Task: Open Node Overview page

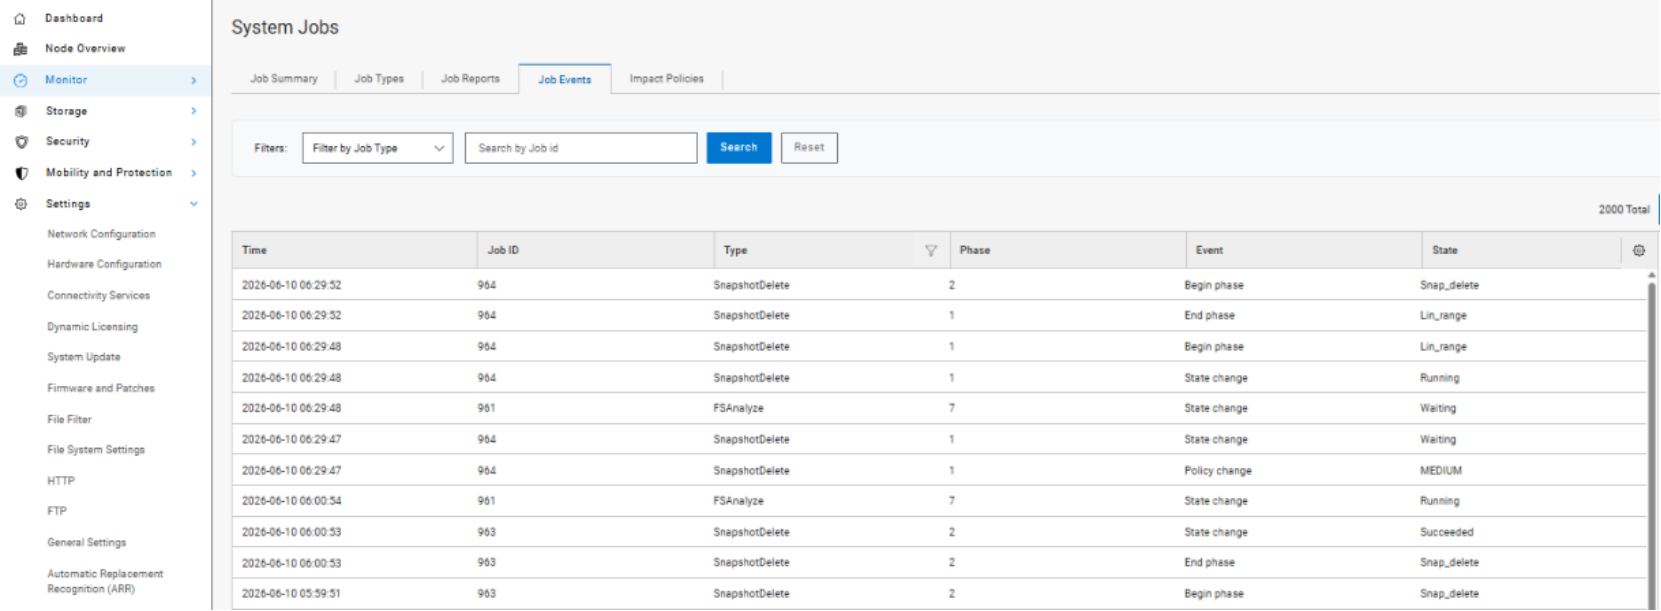Action: pos(85,48)
